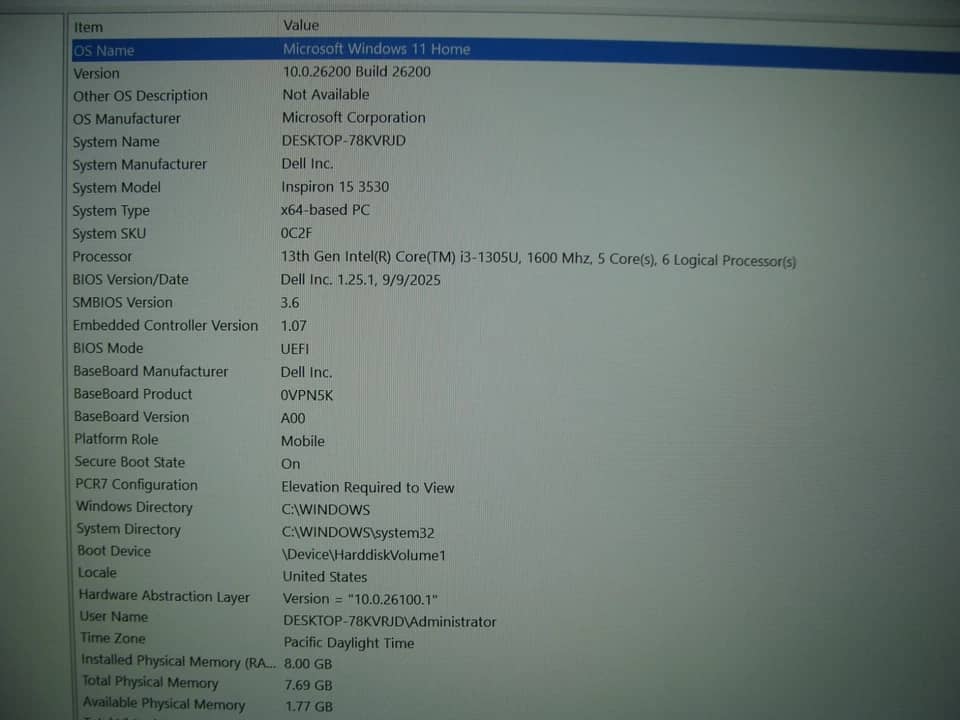Screen dimensions: 960x720
Task: Select the System Name row label
Action: click(116, 142)
